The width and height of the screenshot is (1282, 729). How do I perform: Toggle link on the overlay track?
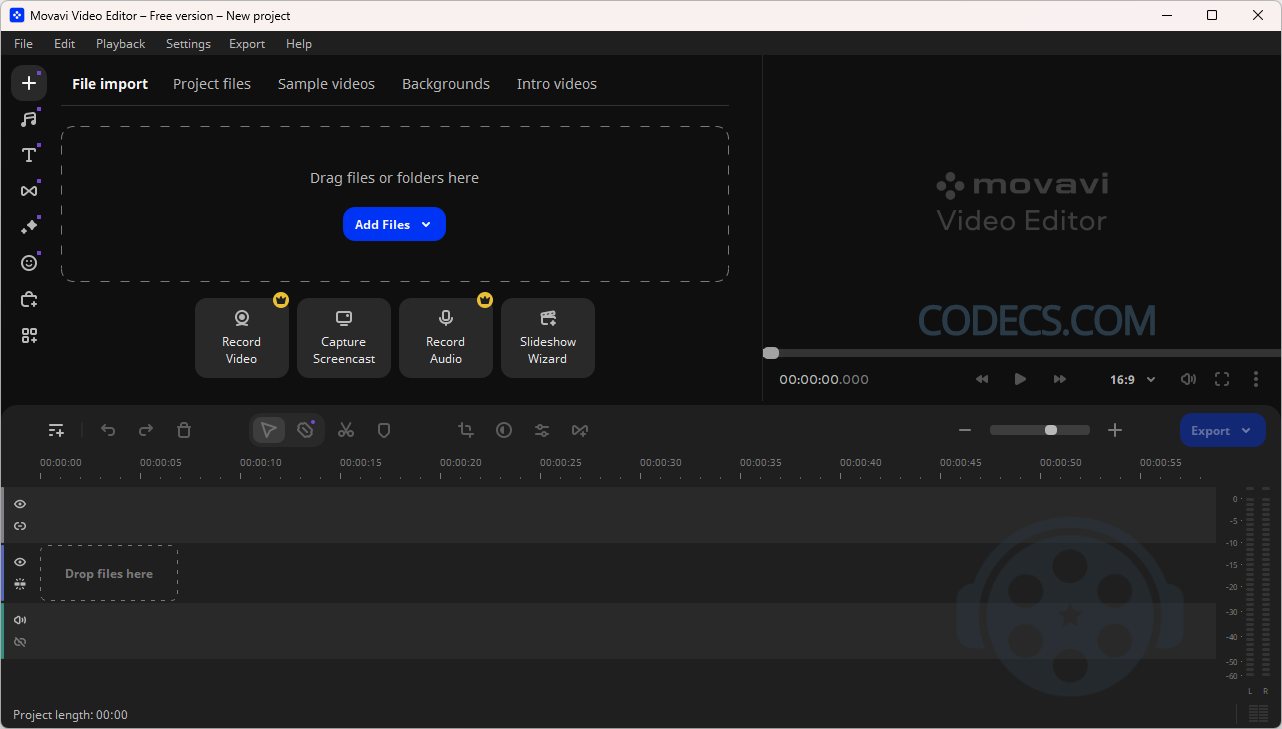[x=20, y=526]
